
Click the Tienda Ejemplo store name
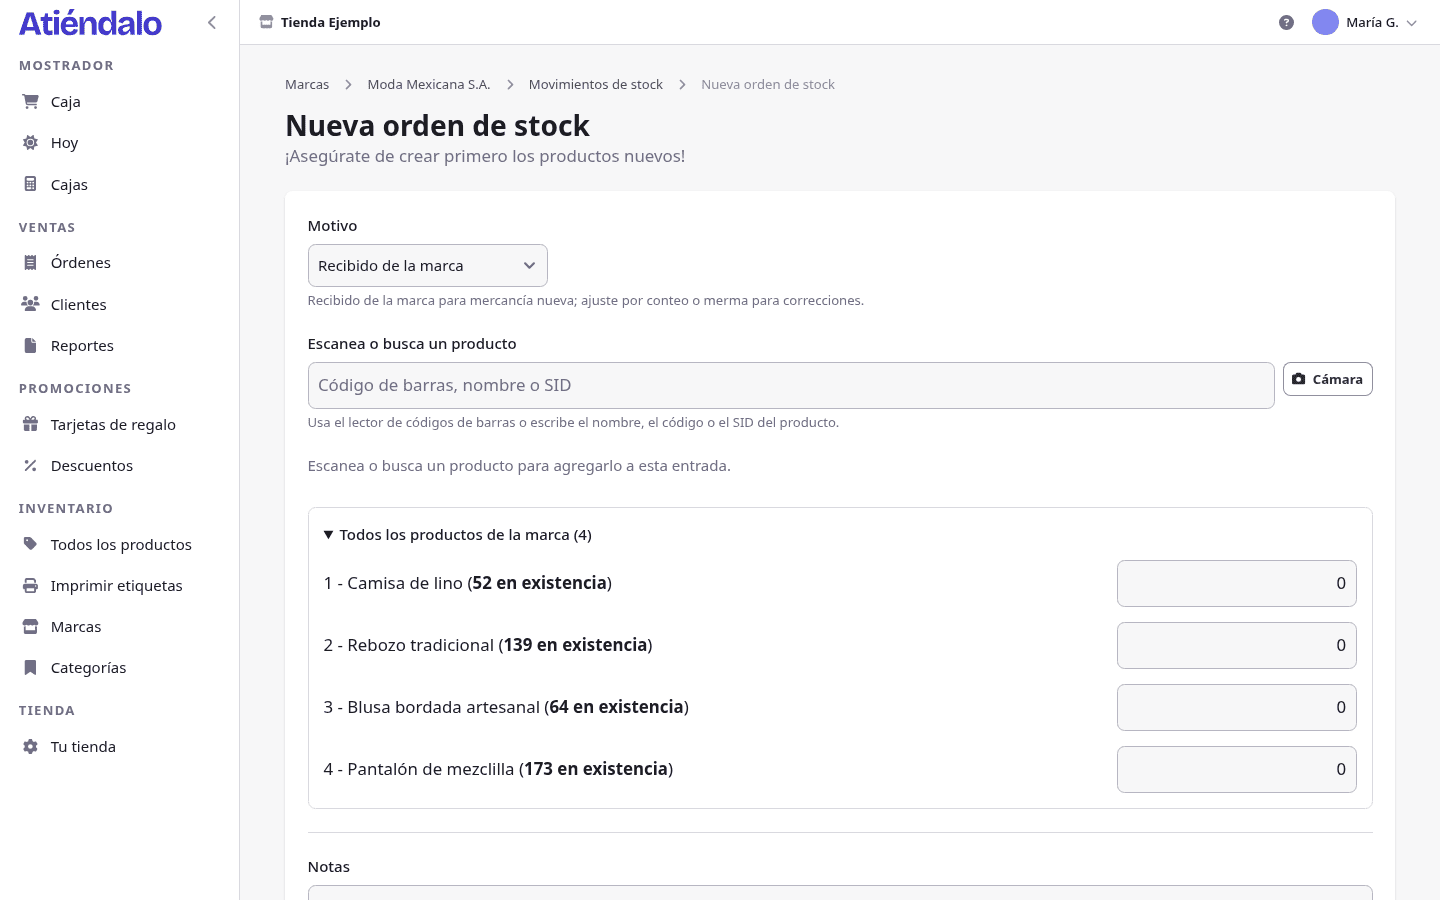tap(331, 22)
